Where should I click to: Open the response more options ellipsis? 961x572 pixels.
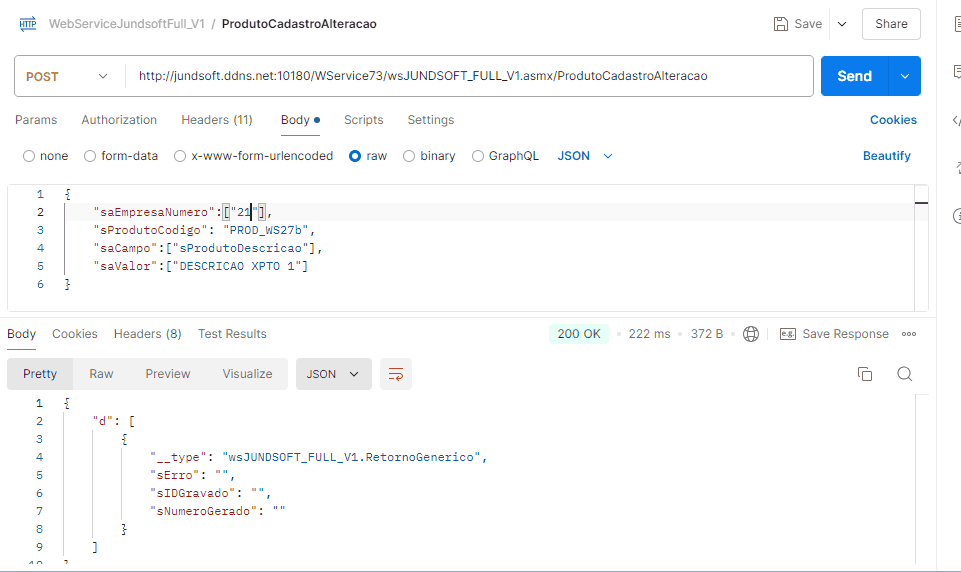(909, 334)
